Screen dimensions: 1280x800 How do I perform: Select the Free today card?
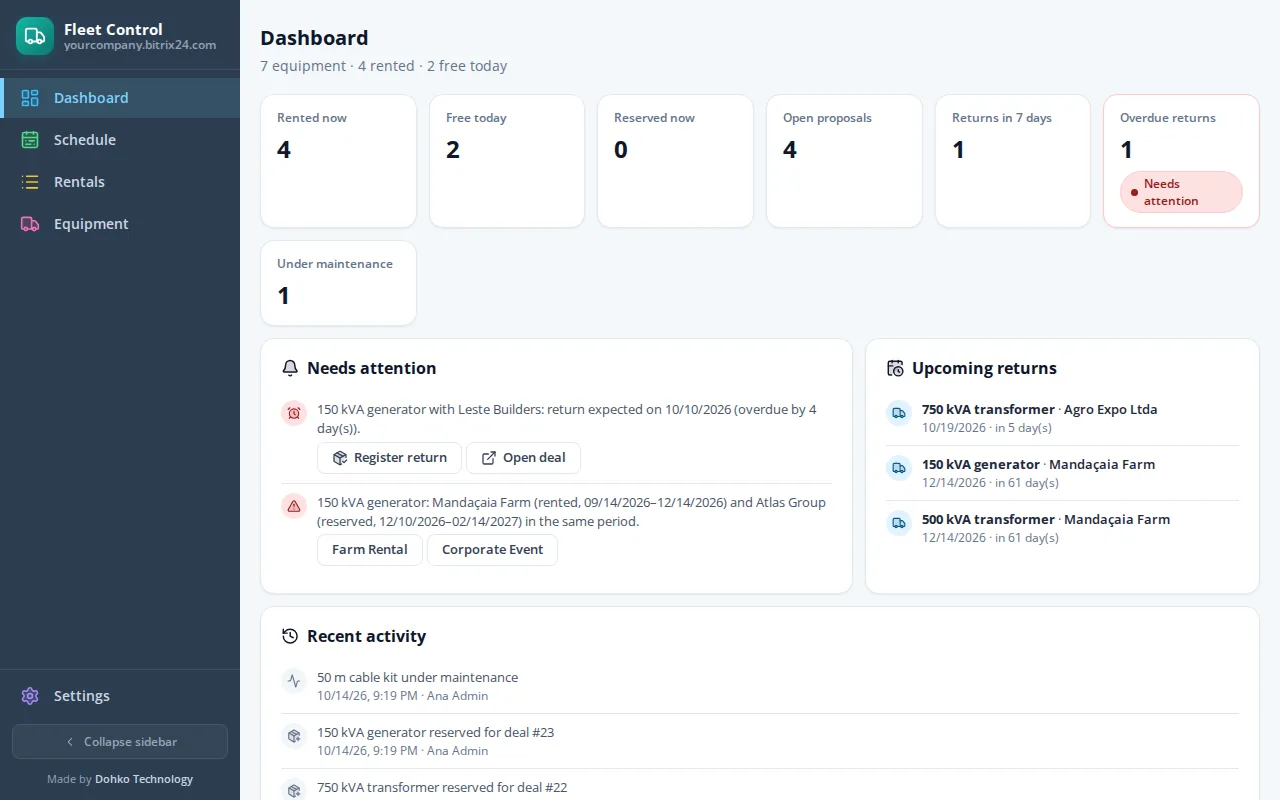point(507,161)
